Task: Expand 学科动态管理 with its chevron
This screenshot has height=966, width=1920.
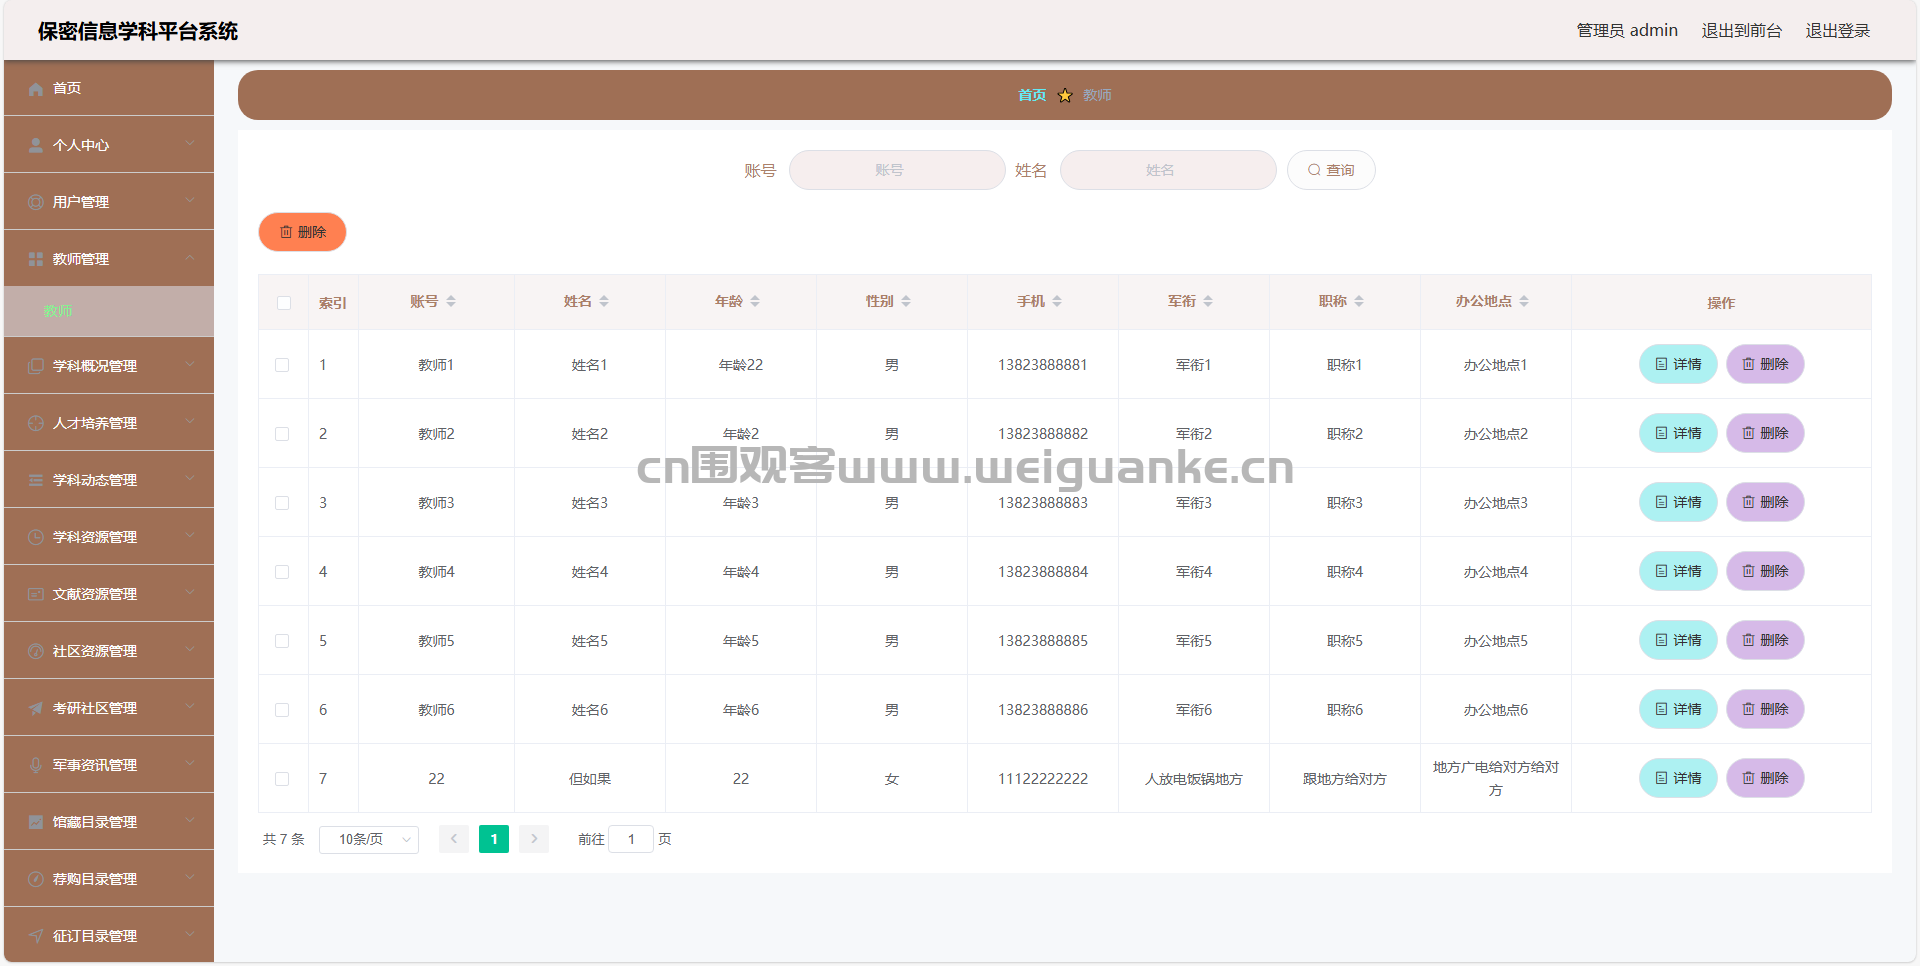Action: (x=190, y=479)
